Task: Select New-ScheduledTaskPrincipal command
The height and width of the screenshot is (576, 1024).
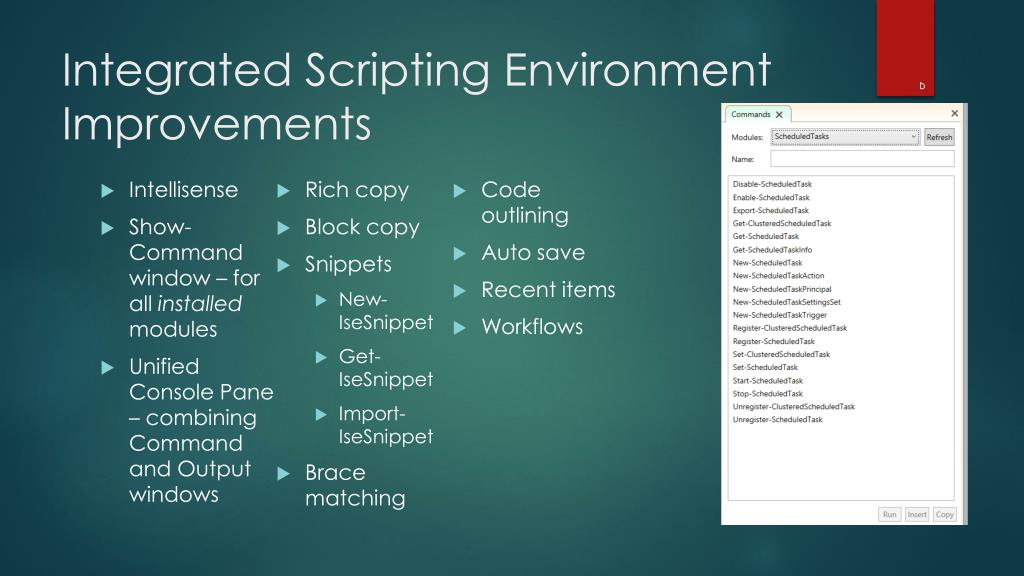Action: tap(782, 289)
